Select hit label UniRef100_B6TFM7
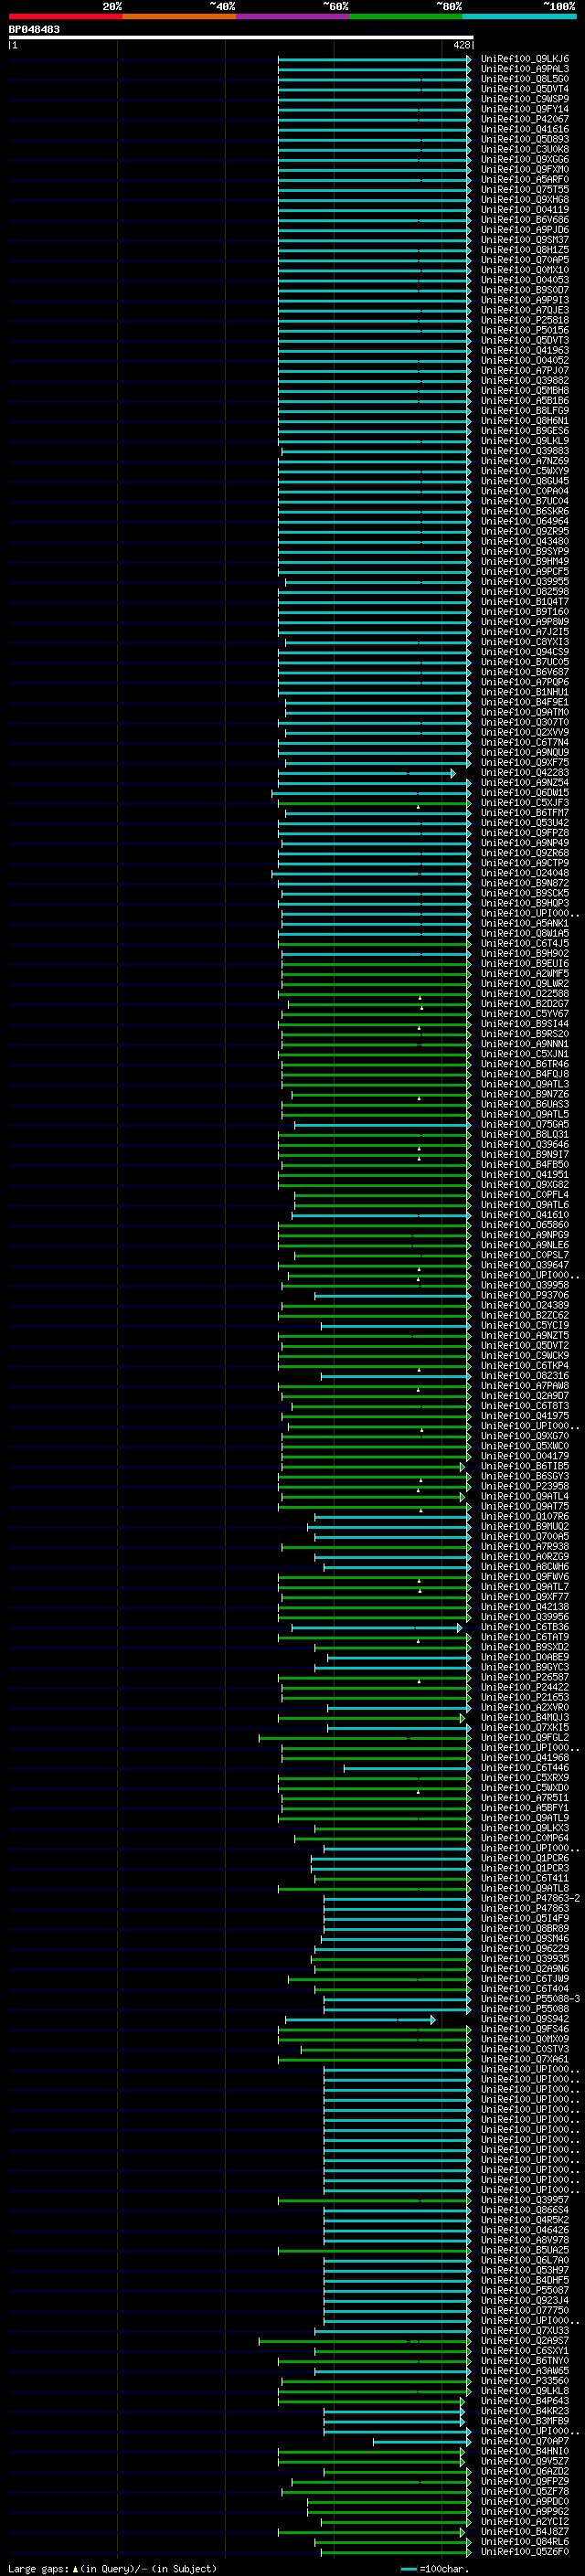This screenshot has height=2576, width=585. pos(525,813)
